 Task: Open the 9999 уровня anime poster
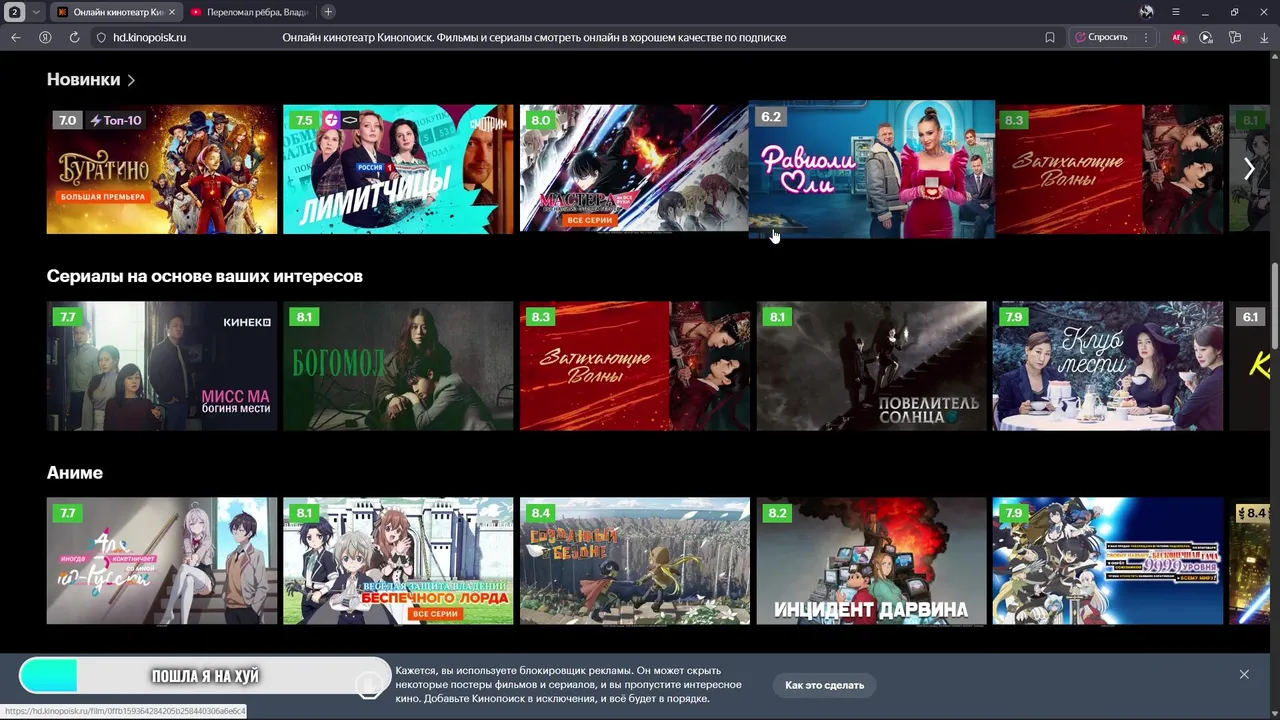(x=1108, y=561)
